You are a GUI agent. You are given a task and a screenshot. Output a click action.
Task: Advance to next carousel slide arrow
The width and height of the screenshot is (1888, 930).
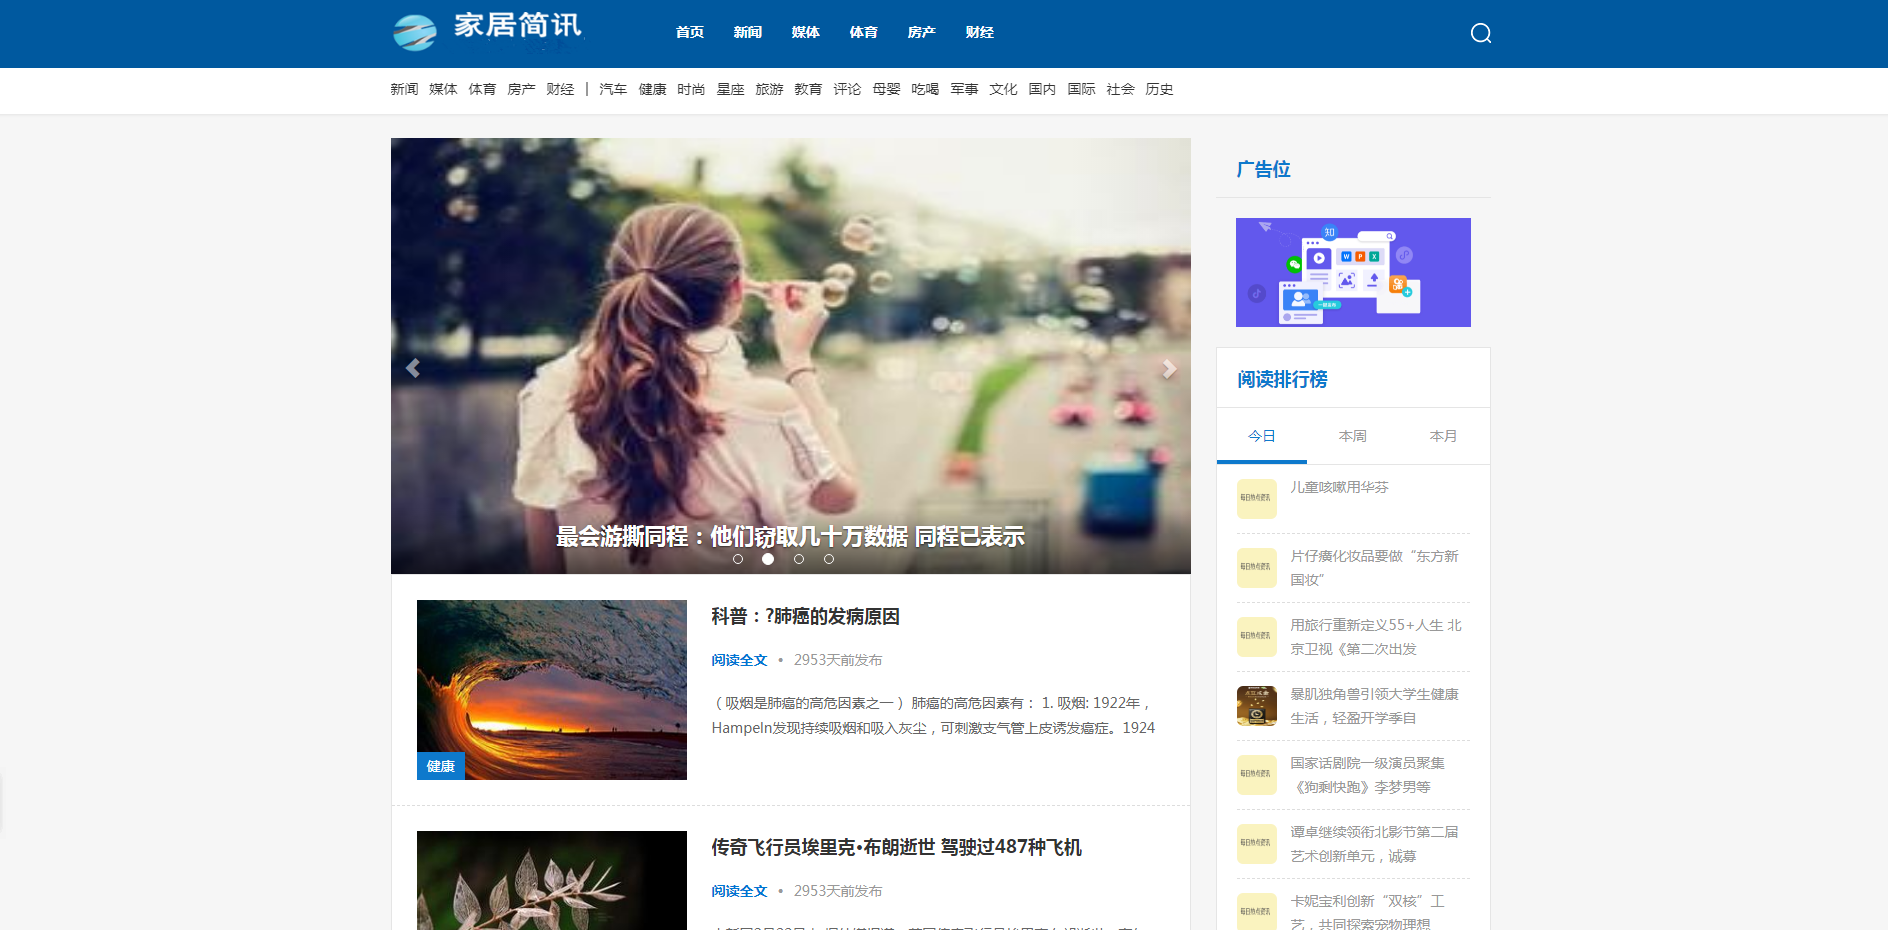[1169, 368]
